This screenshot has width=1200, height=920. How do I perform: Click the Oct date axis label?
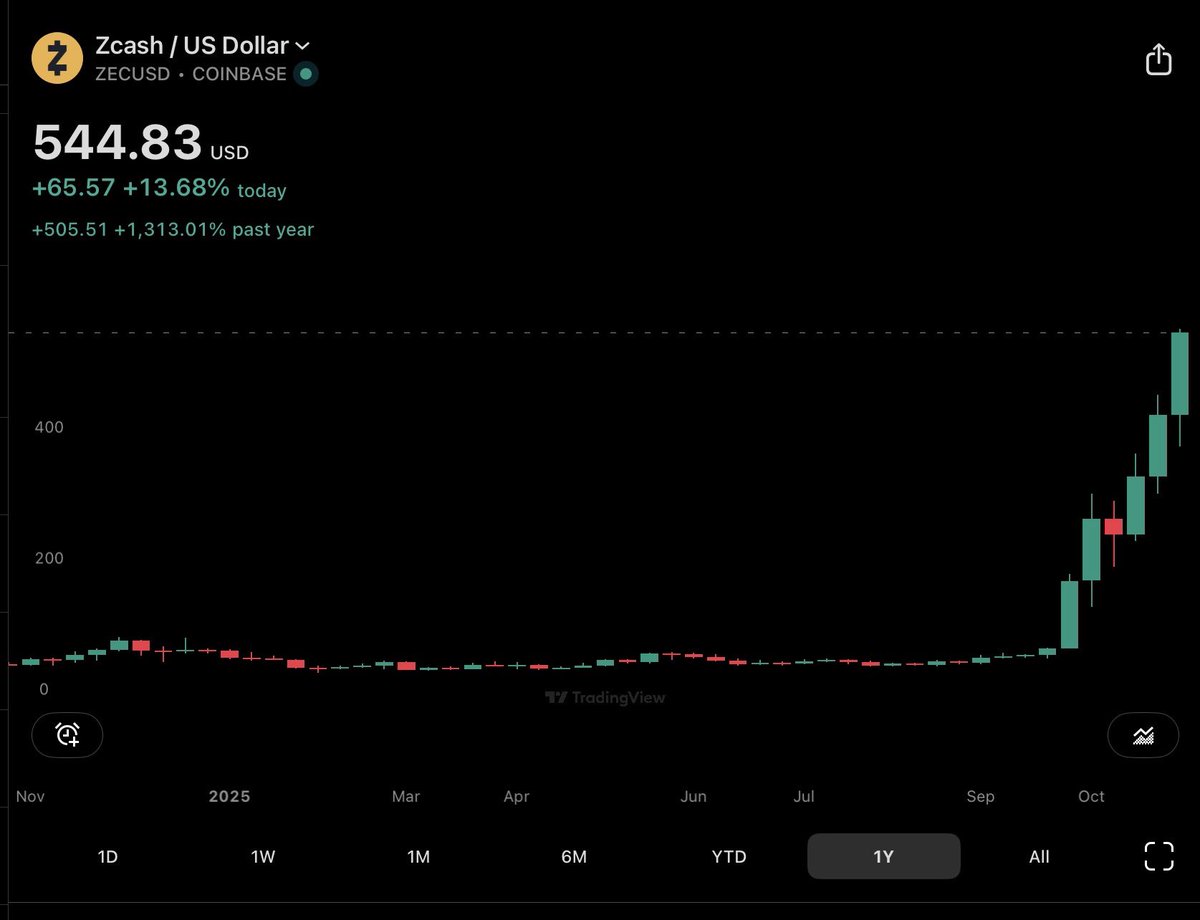1091,797
